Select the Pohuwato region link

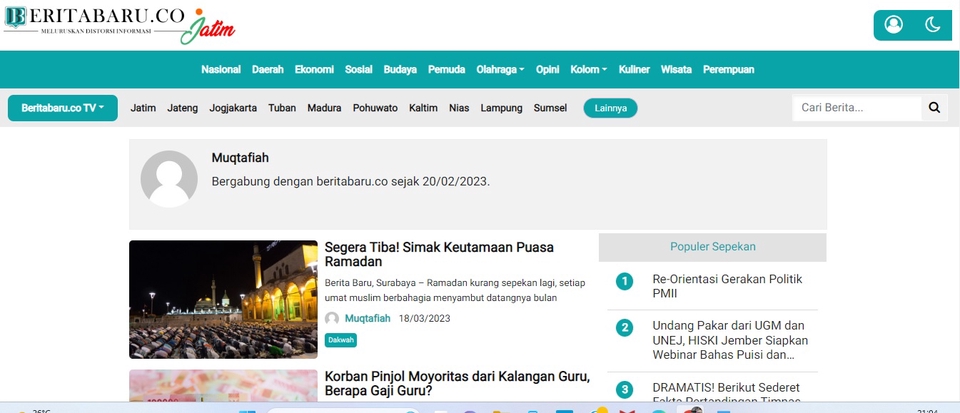pyautogui.click(x=375, y=108)
